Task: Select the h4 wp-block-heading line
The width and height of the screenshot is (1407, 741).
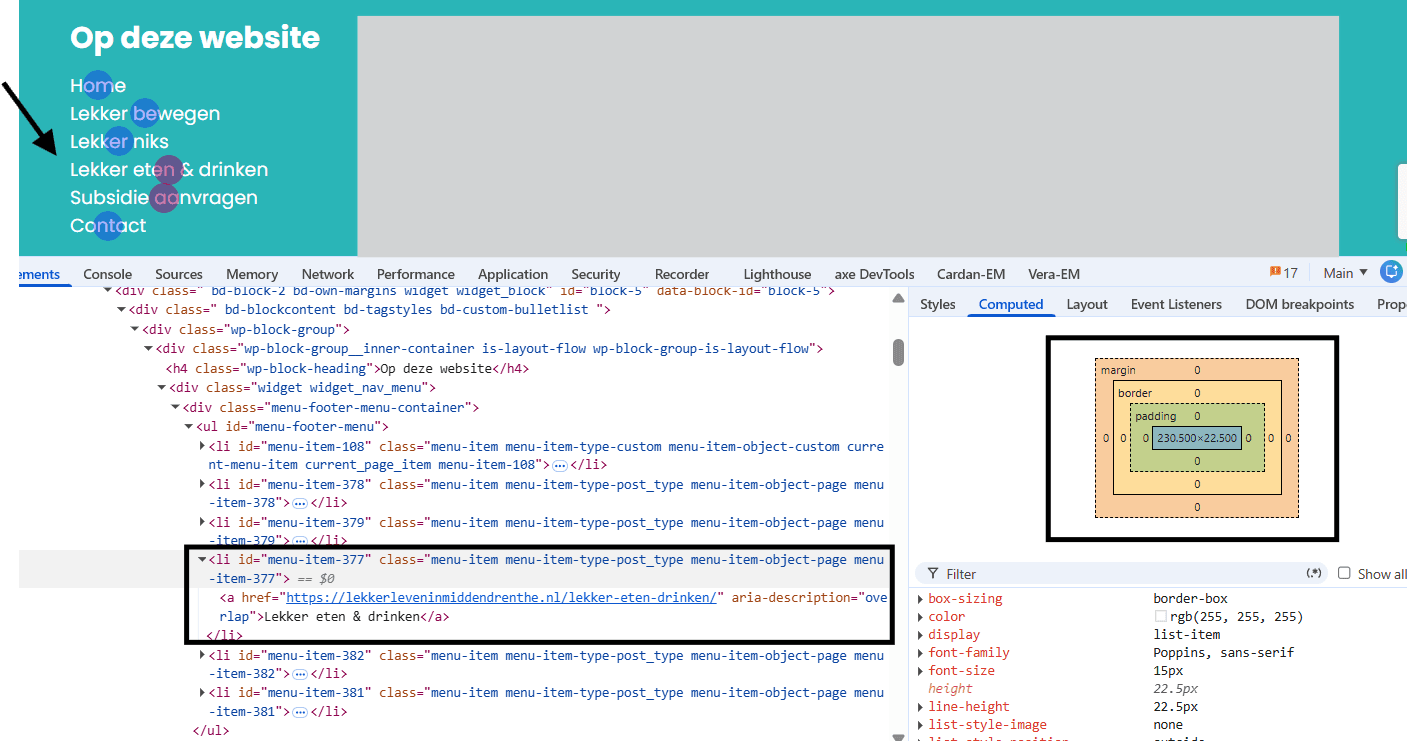Action: (x=347, y=369)
